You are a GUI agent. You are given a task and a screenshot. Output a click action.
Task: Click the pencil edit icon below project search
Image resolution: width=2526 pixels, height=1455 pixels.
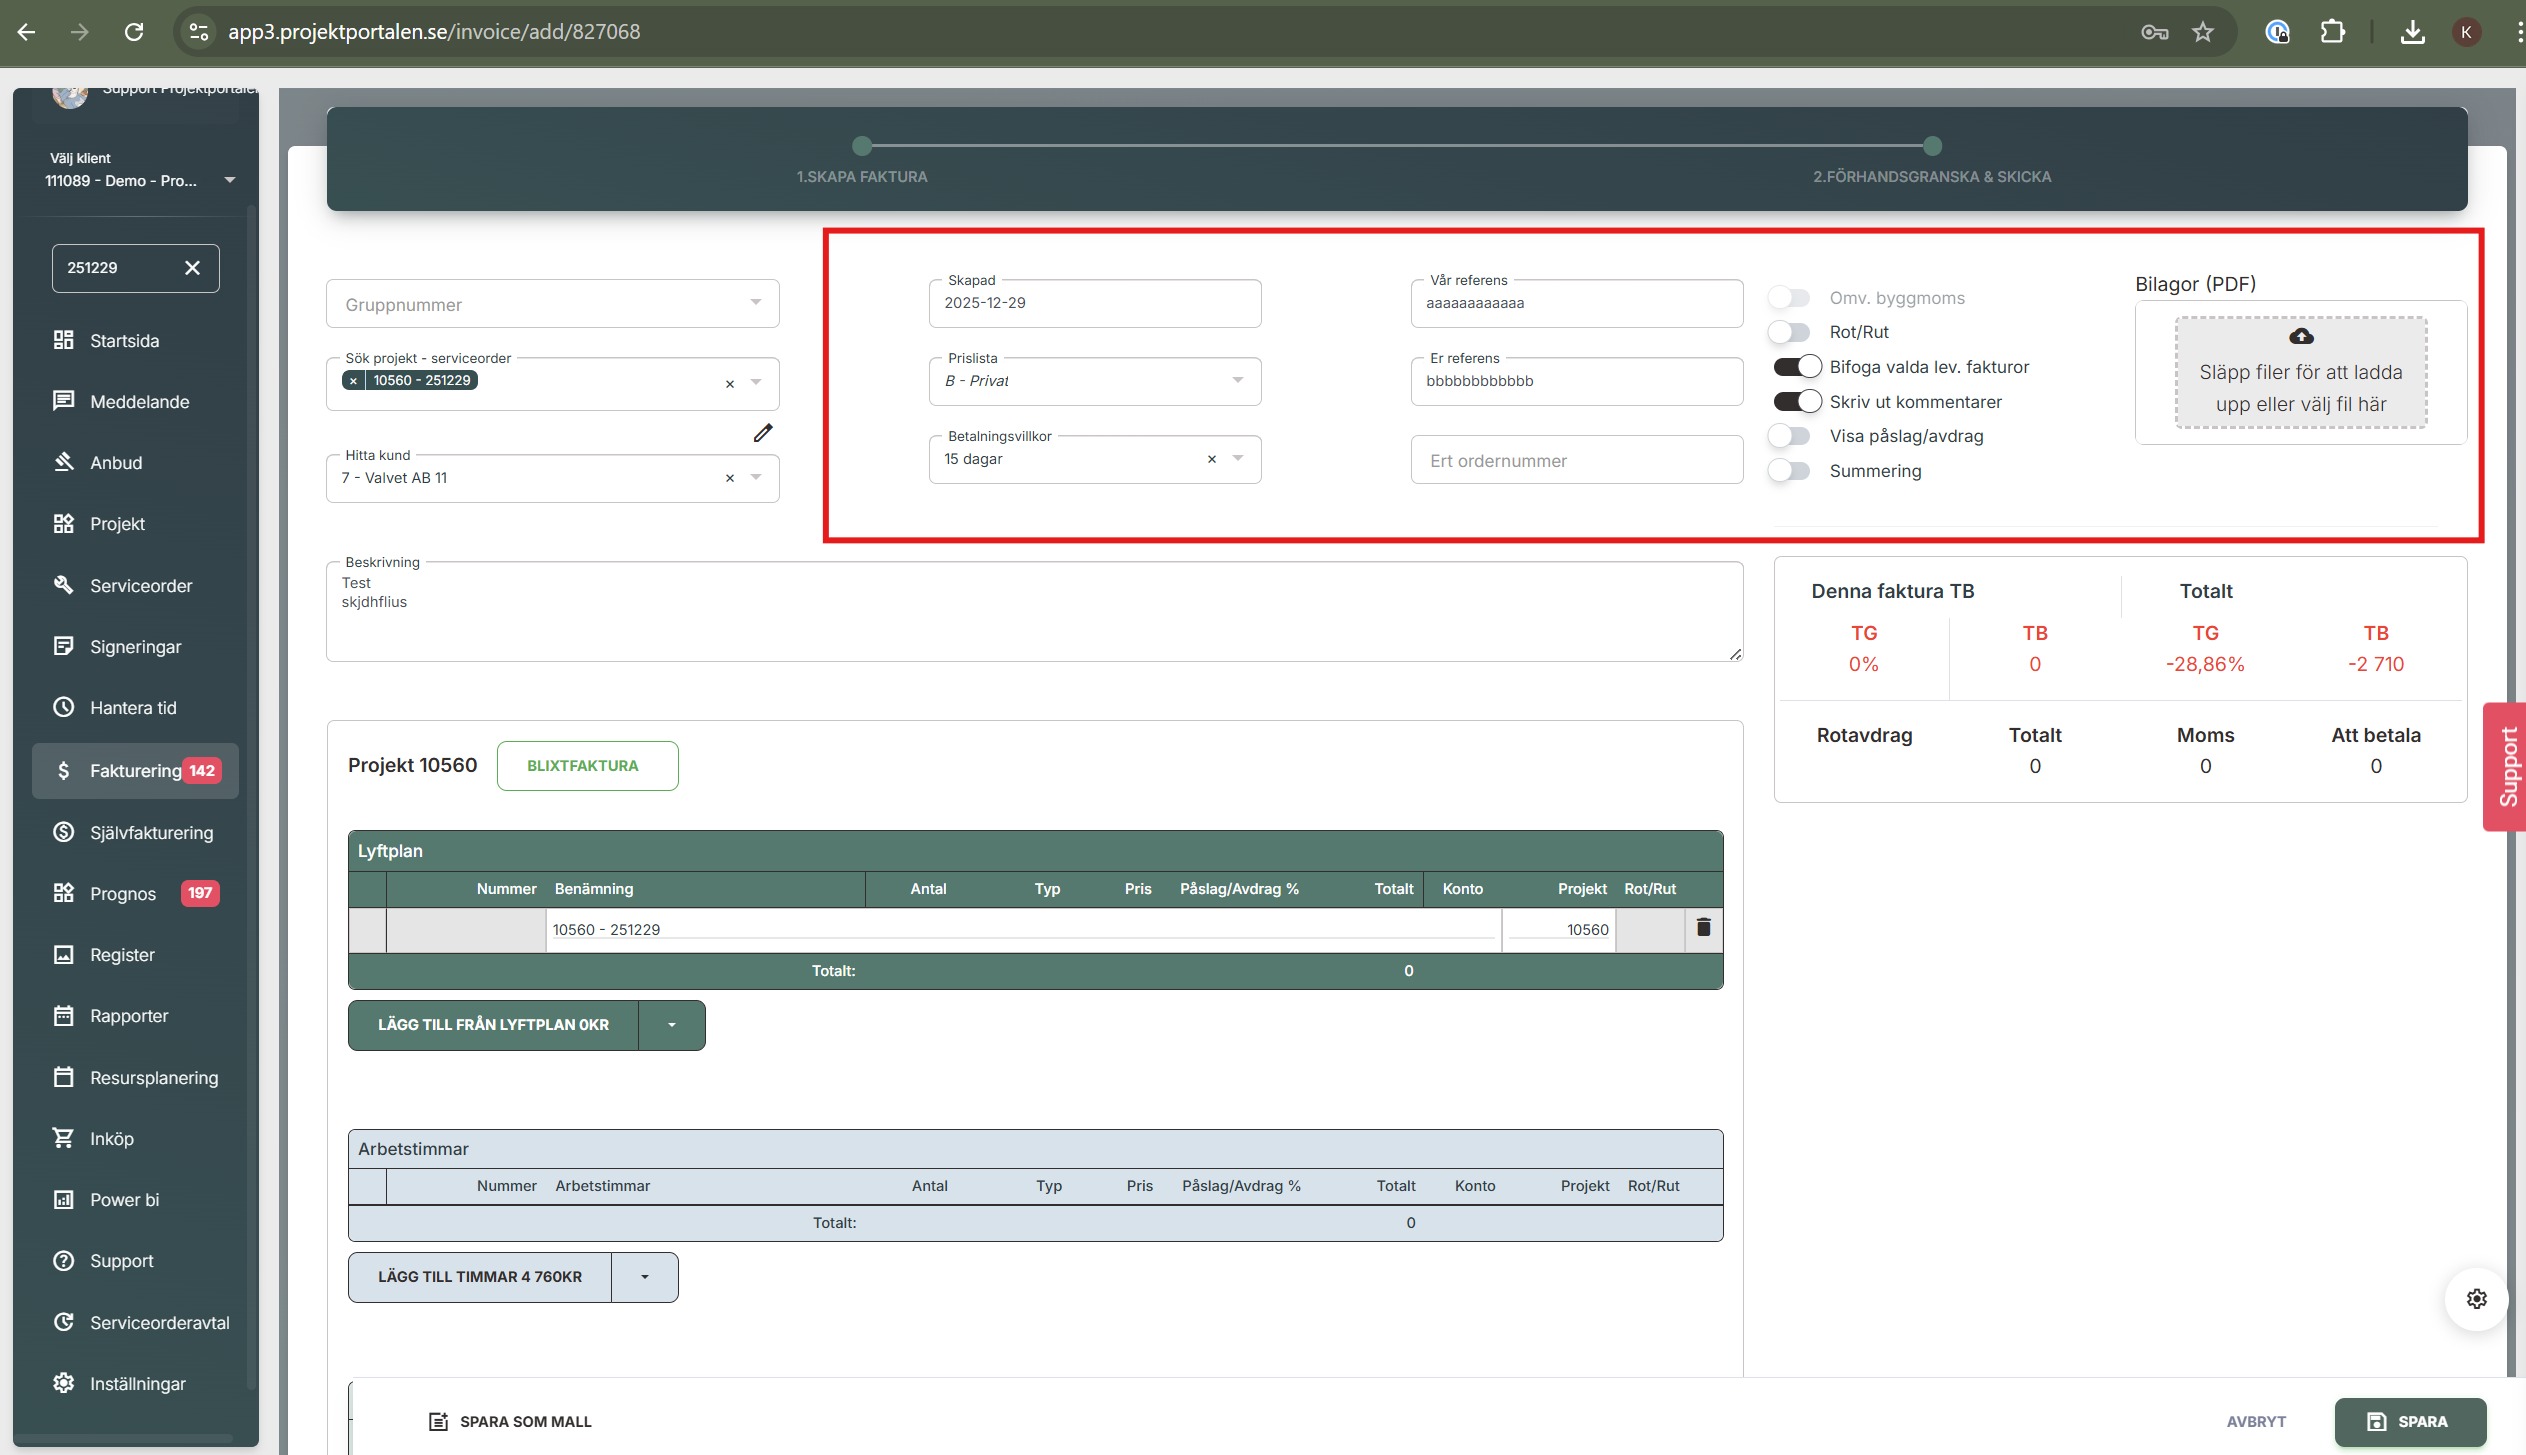coord(763,433)
